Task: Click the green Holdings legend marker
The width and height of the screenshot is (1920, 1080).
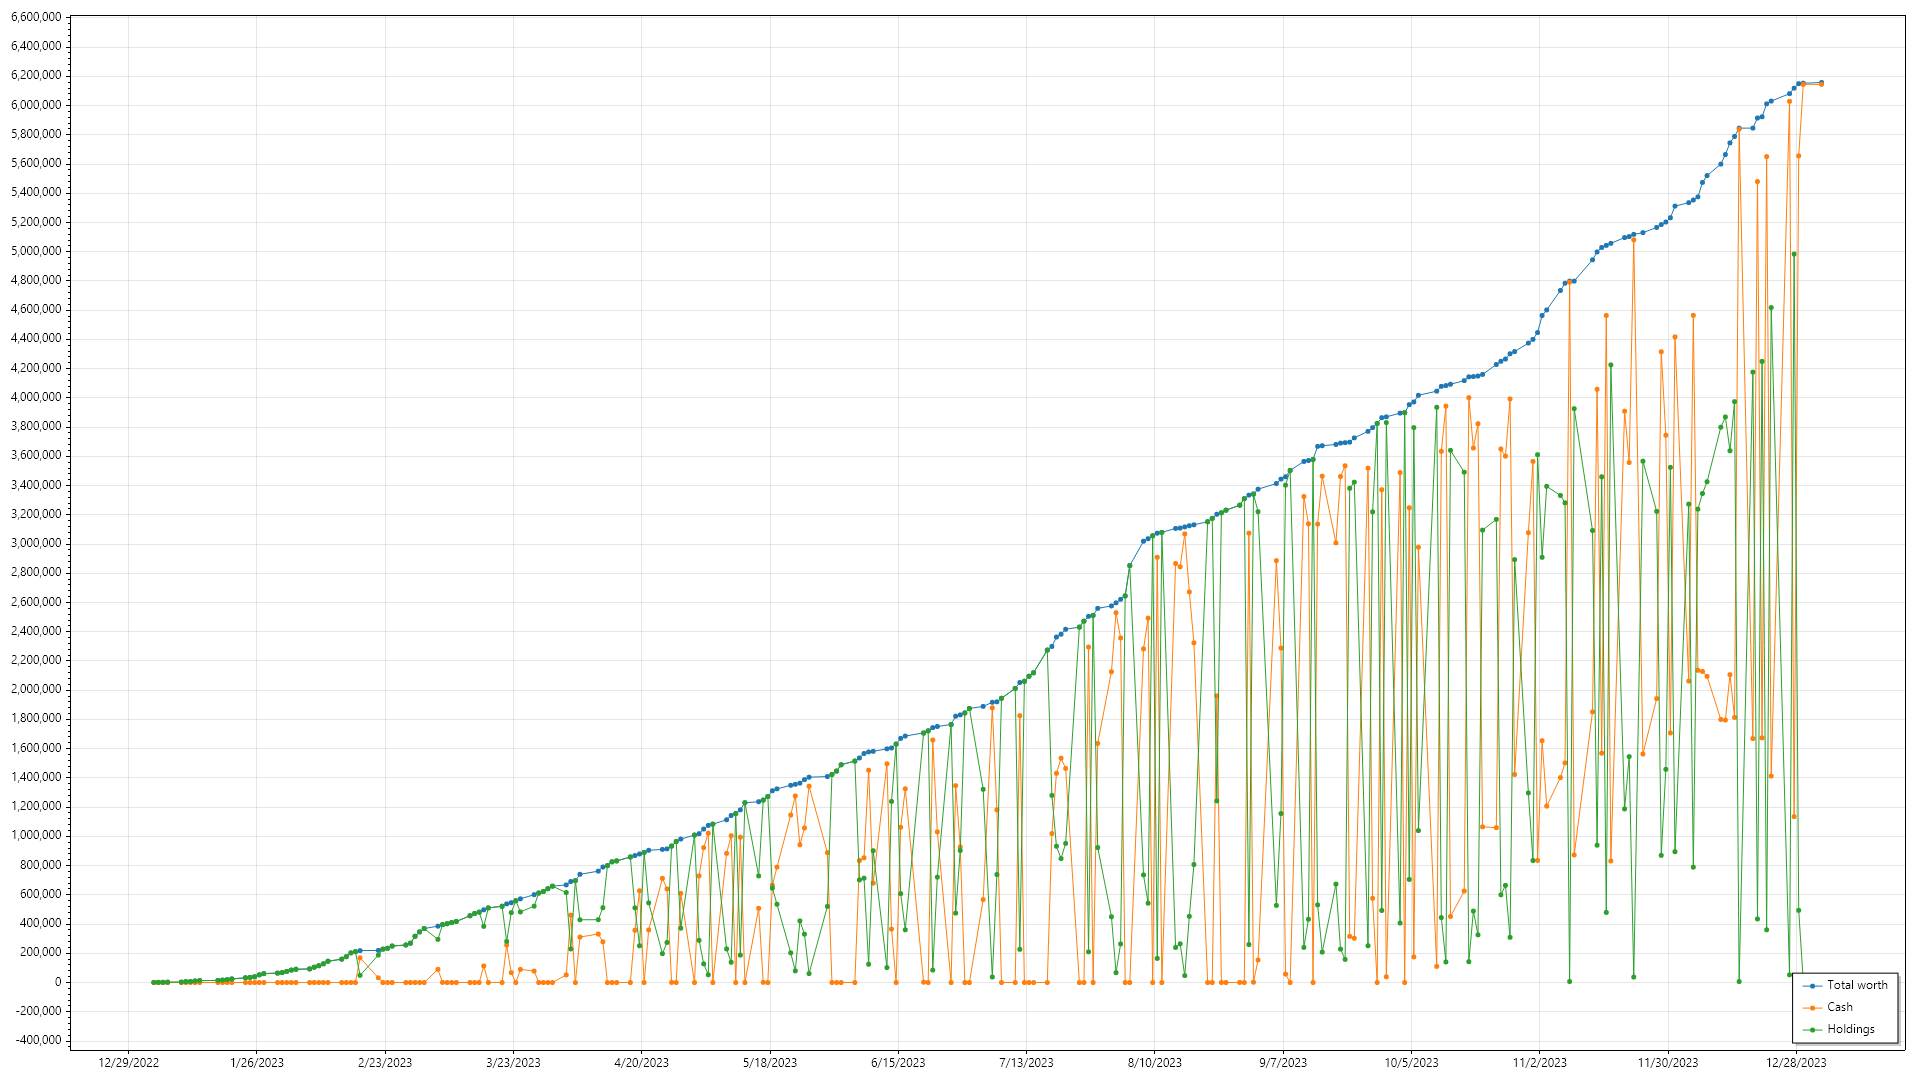Action: pyautogui.click(x=1812, y=1030)
